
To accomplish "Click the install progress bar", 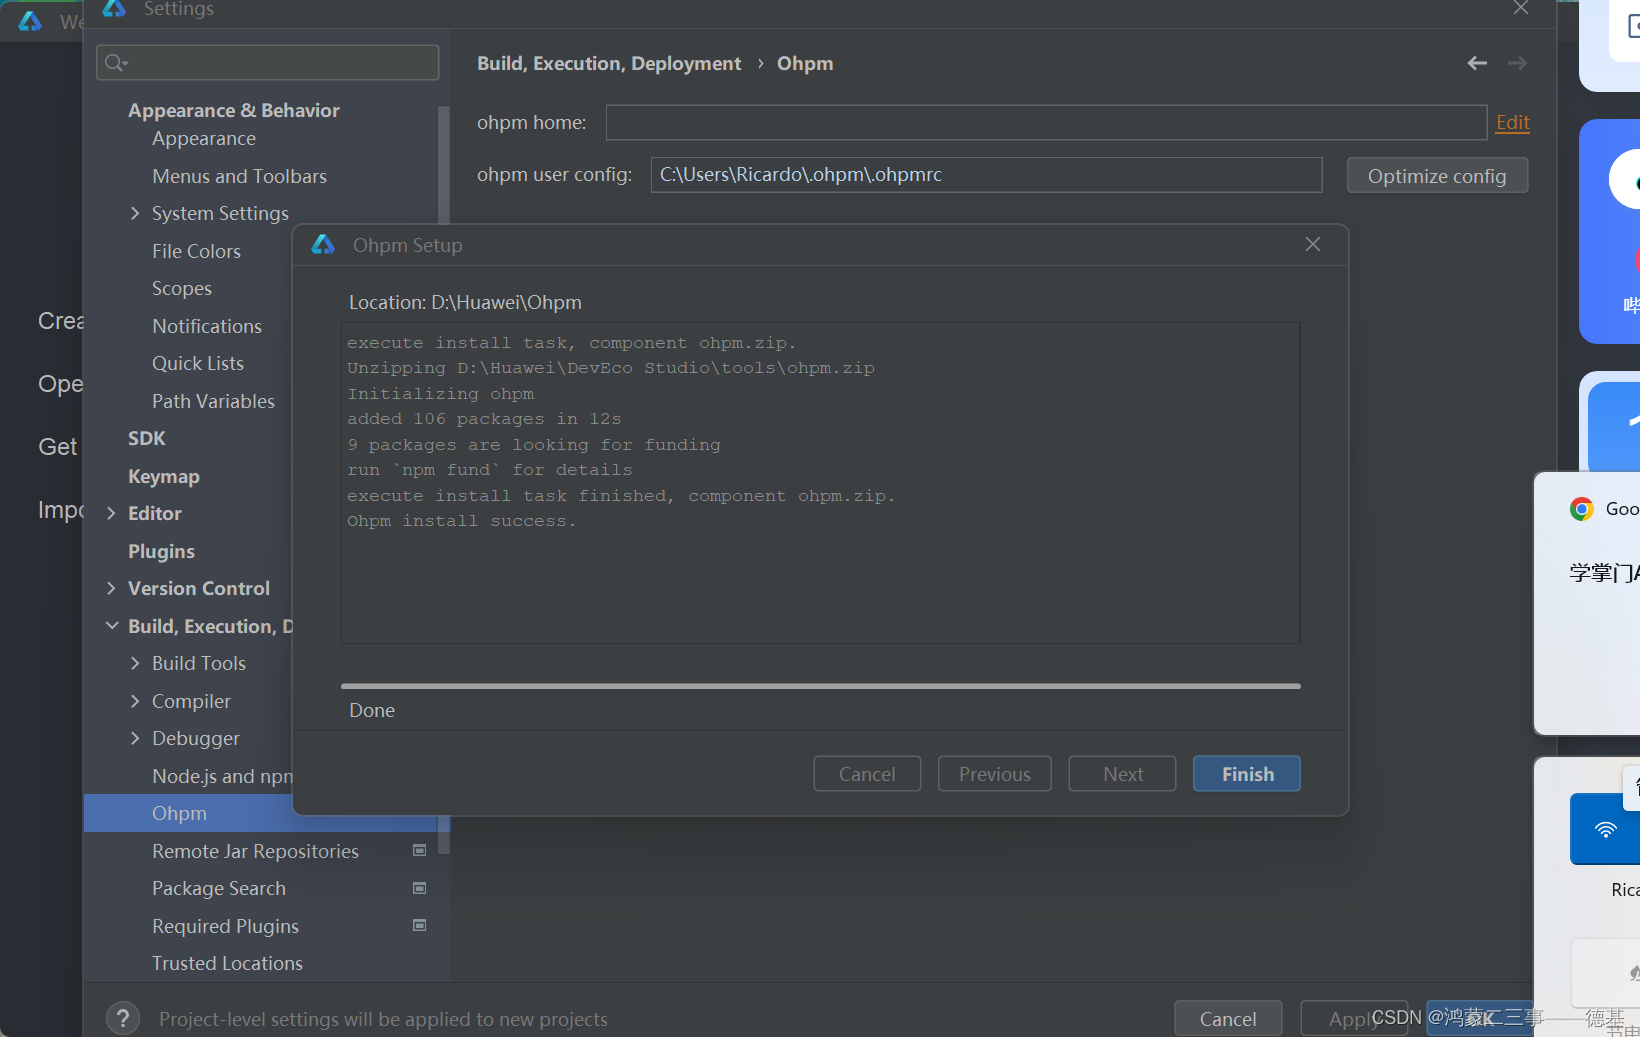I will (821, 686).
